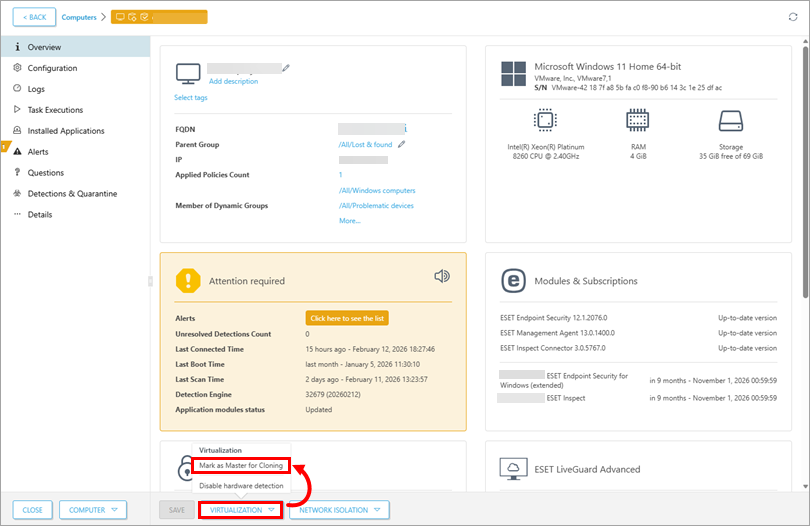Click the More... dynamic groups link
Image resolution: width=810 pixels, height=526 pixels.
click(x=349, y=221)
